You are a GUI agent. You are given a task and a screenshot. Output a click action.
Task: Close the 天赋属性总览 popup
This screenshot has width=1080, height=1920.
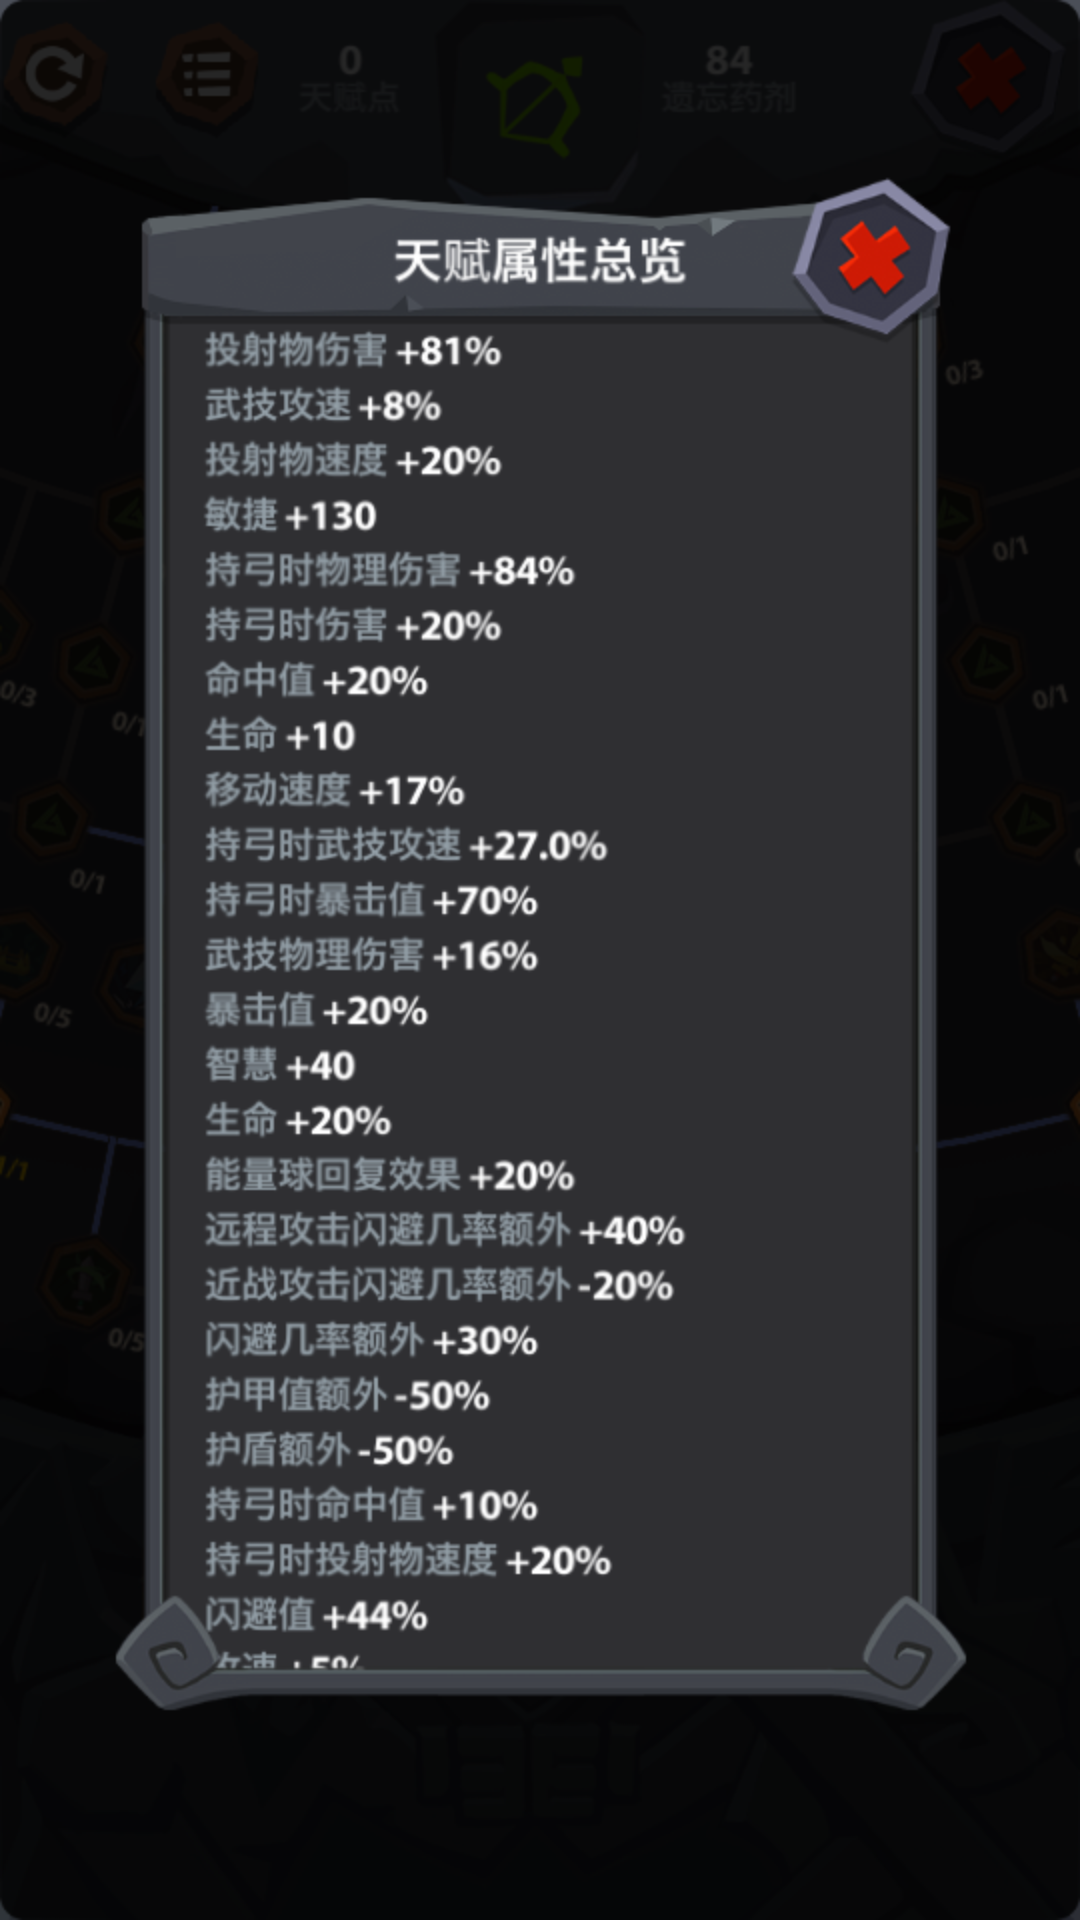(x=872, y=257)
